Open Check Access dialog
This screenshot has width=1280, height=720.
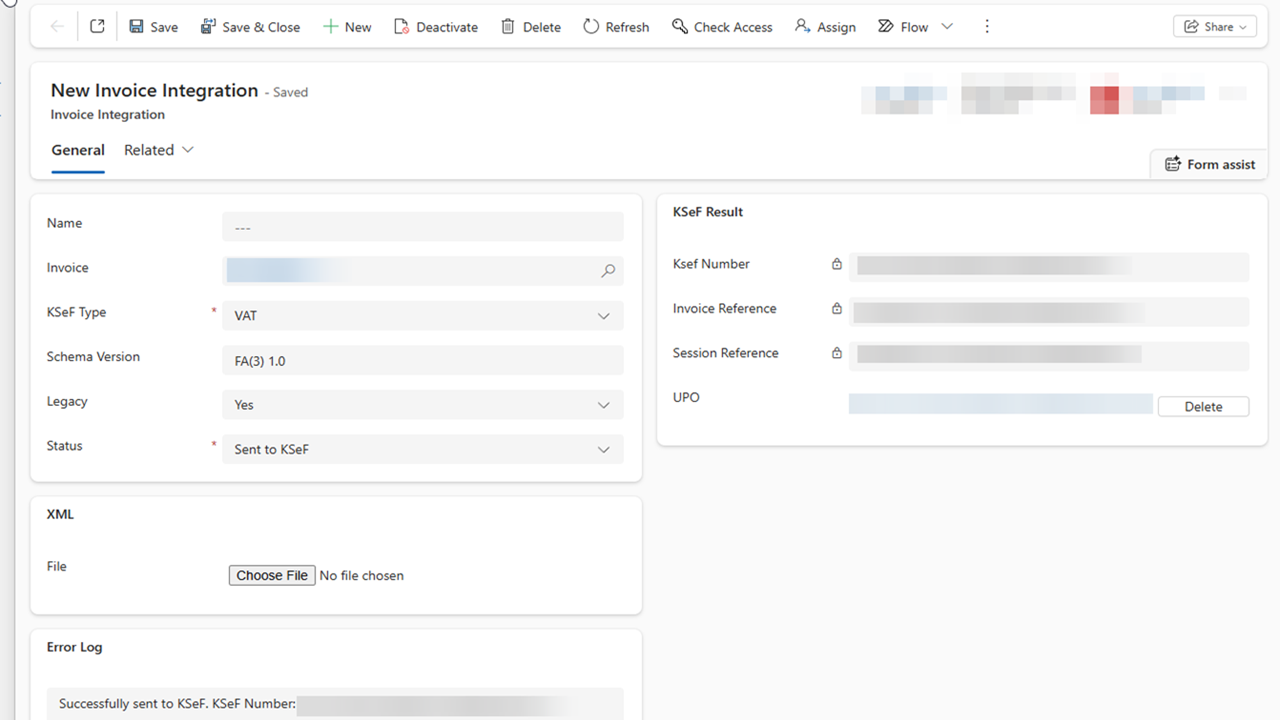click(x=722, y=27)
